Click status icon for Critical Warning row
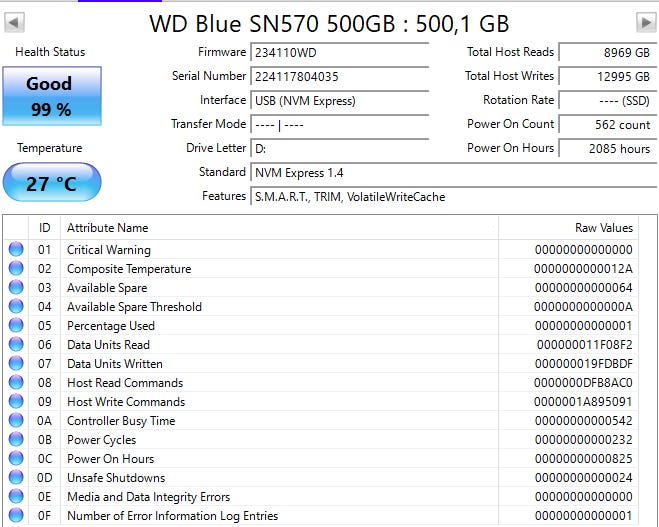The height and width of the screenshot is (527, 659). [x=16, y=249]
